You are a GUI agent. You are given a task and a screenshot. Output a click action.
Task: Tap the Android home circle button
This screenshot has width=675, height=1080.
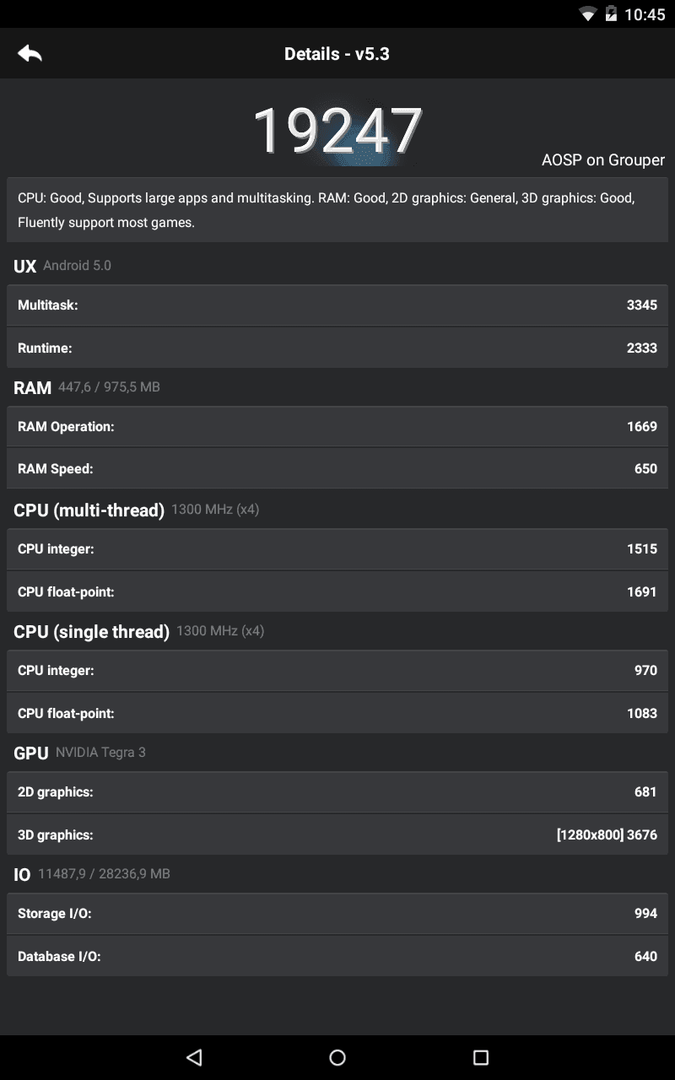(x=338, y=1057)
